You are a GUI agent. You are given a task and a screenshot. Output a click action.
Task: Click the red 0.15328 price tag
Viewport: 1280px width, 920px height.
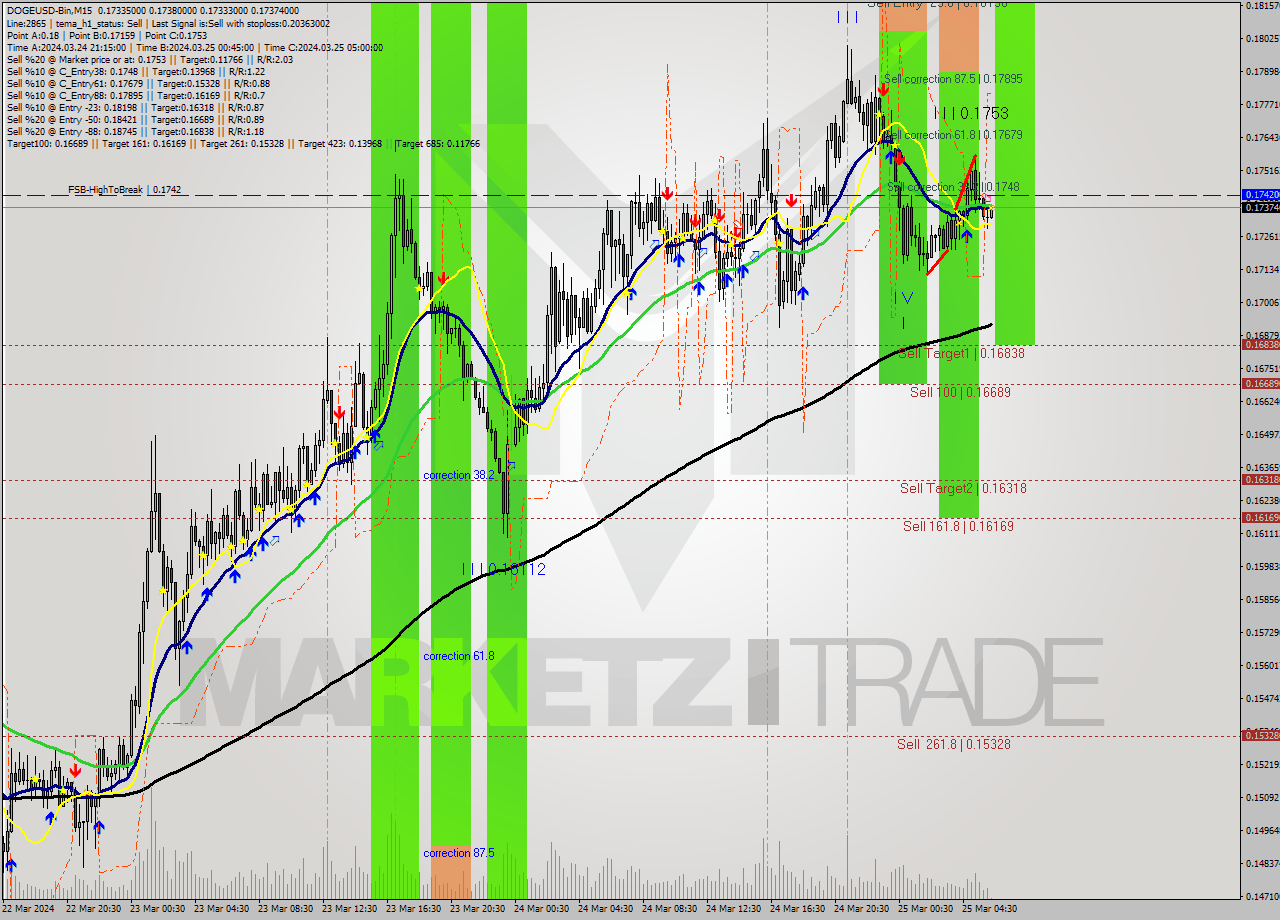point(1260,735)
